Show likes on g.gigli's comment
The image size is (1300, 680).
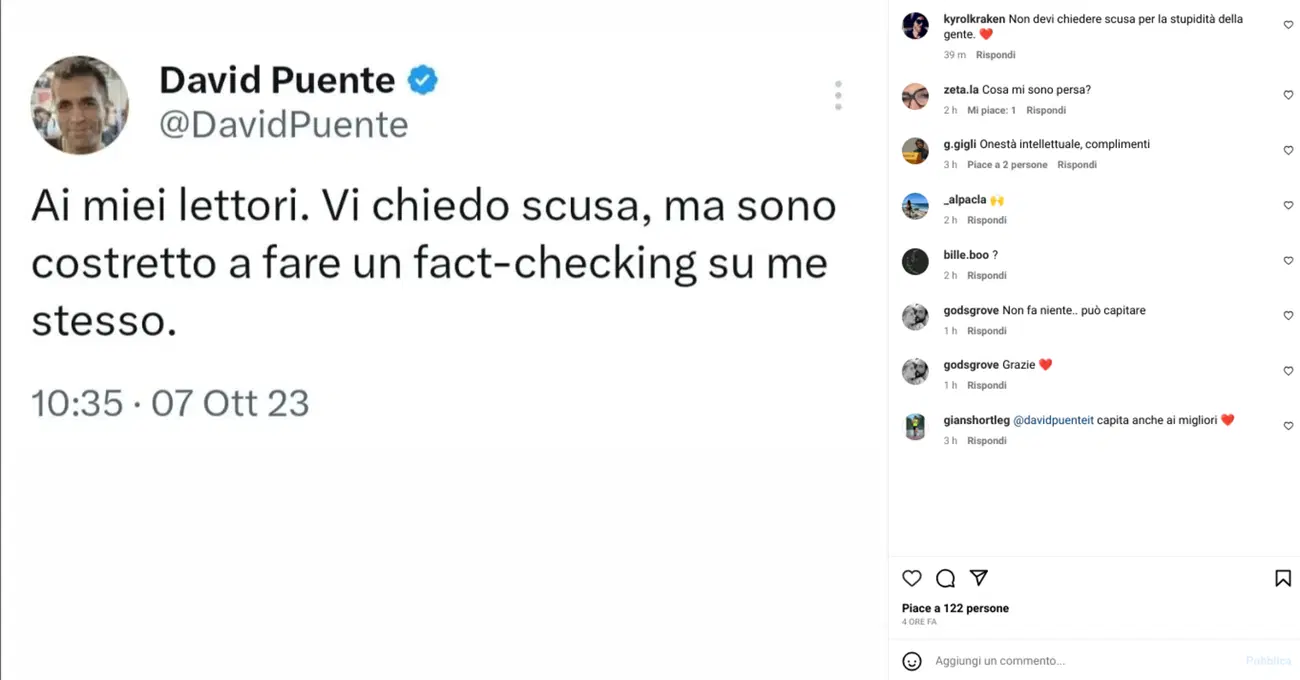[1007, 165]
